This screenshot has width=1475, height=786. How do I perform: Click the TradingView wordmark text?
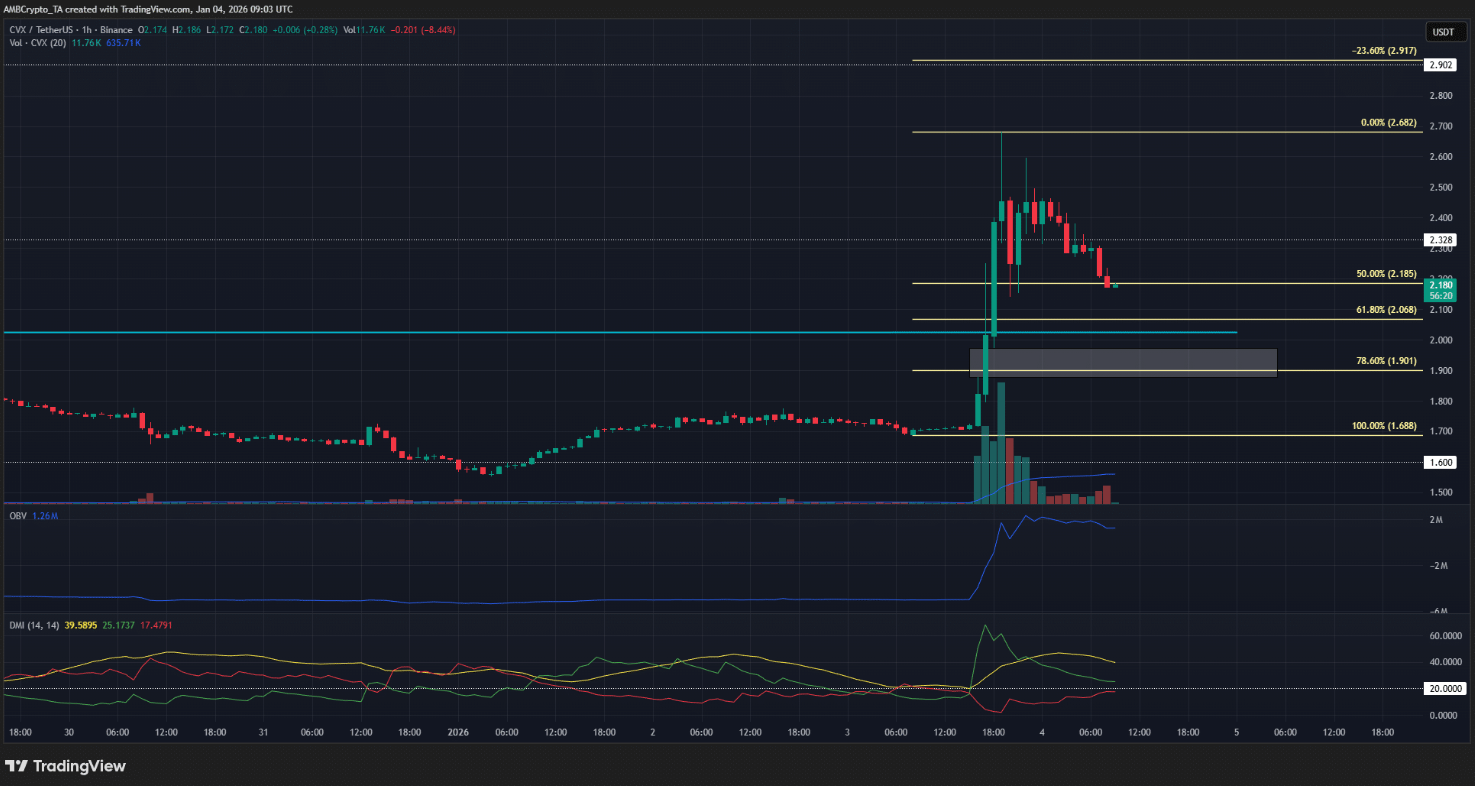click(x=79, y=766)
